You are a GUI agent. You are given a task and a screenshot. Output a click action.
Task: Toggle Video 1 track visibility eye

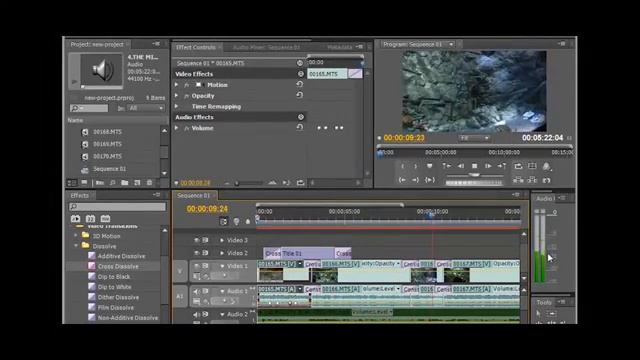(197, 266)
